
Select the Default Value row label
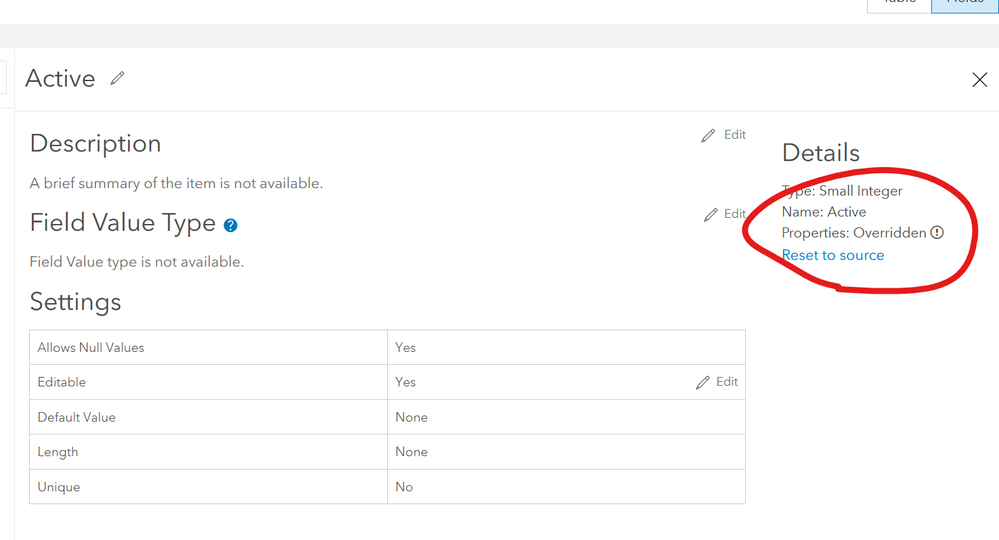click(77, 417)
